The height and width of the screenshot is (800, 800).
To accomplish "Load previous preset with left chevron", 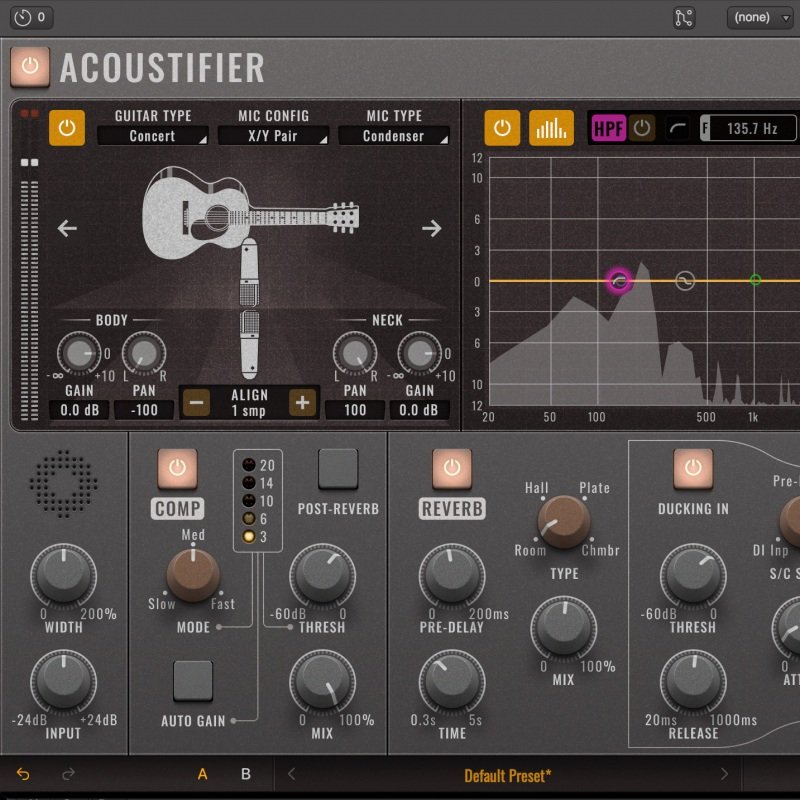I will coord(291,774).
